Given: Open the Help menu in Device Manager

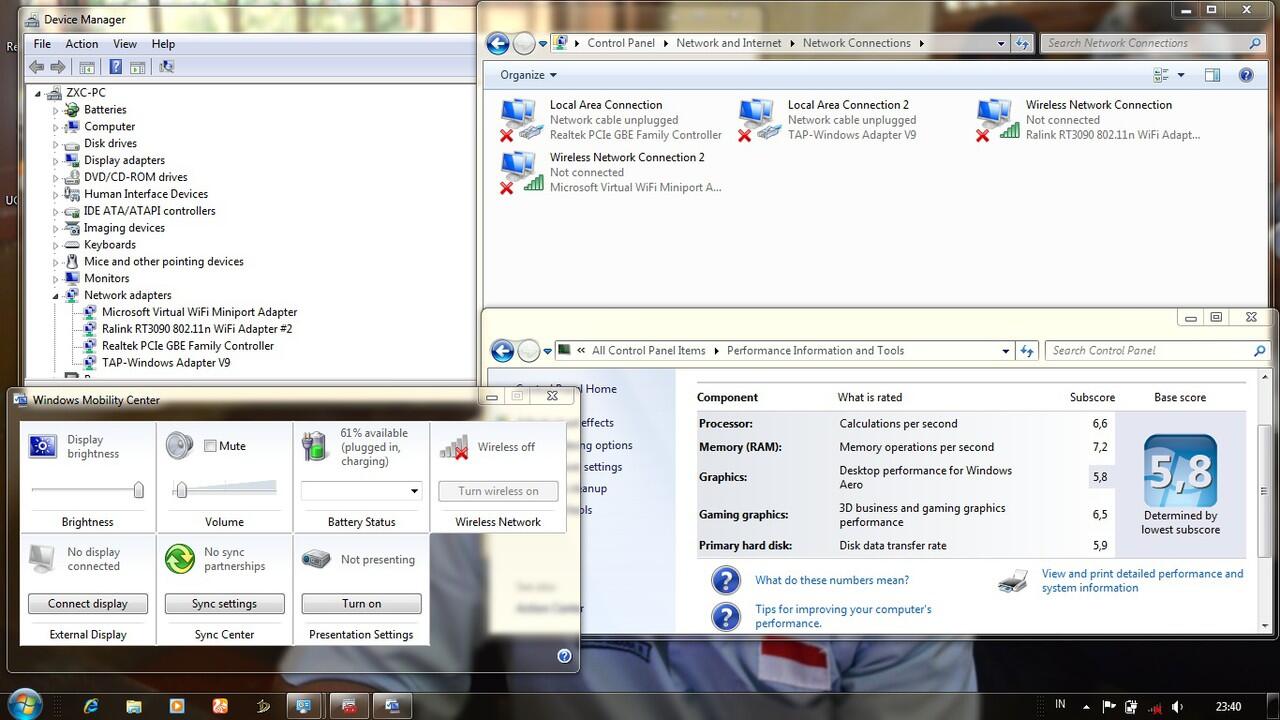Looking at the screenshot, I should [x=163, y=44].
